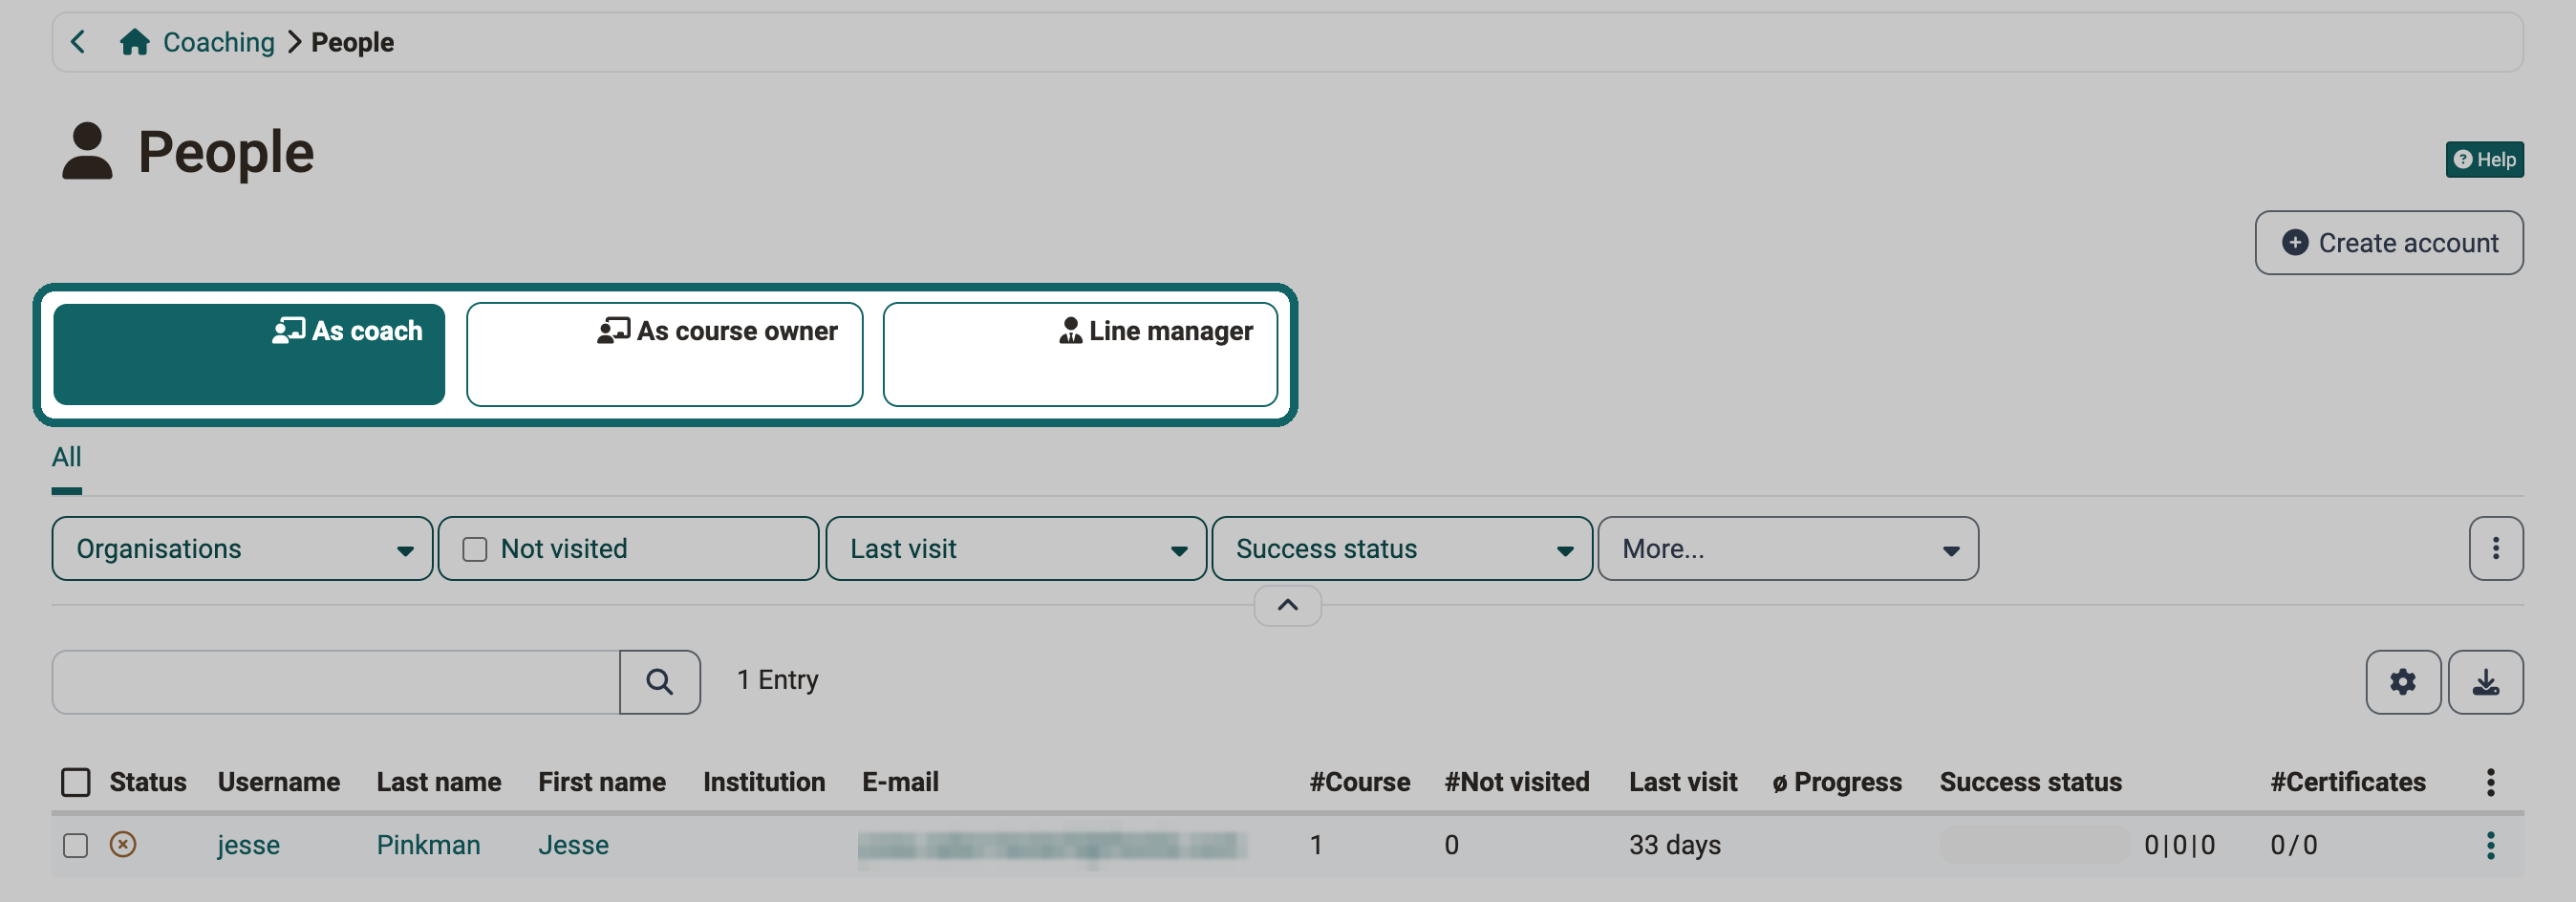This screenshot has width=2576, height=902.
Task: Open table settings gear
Action: (x=2402, y=682)
